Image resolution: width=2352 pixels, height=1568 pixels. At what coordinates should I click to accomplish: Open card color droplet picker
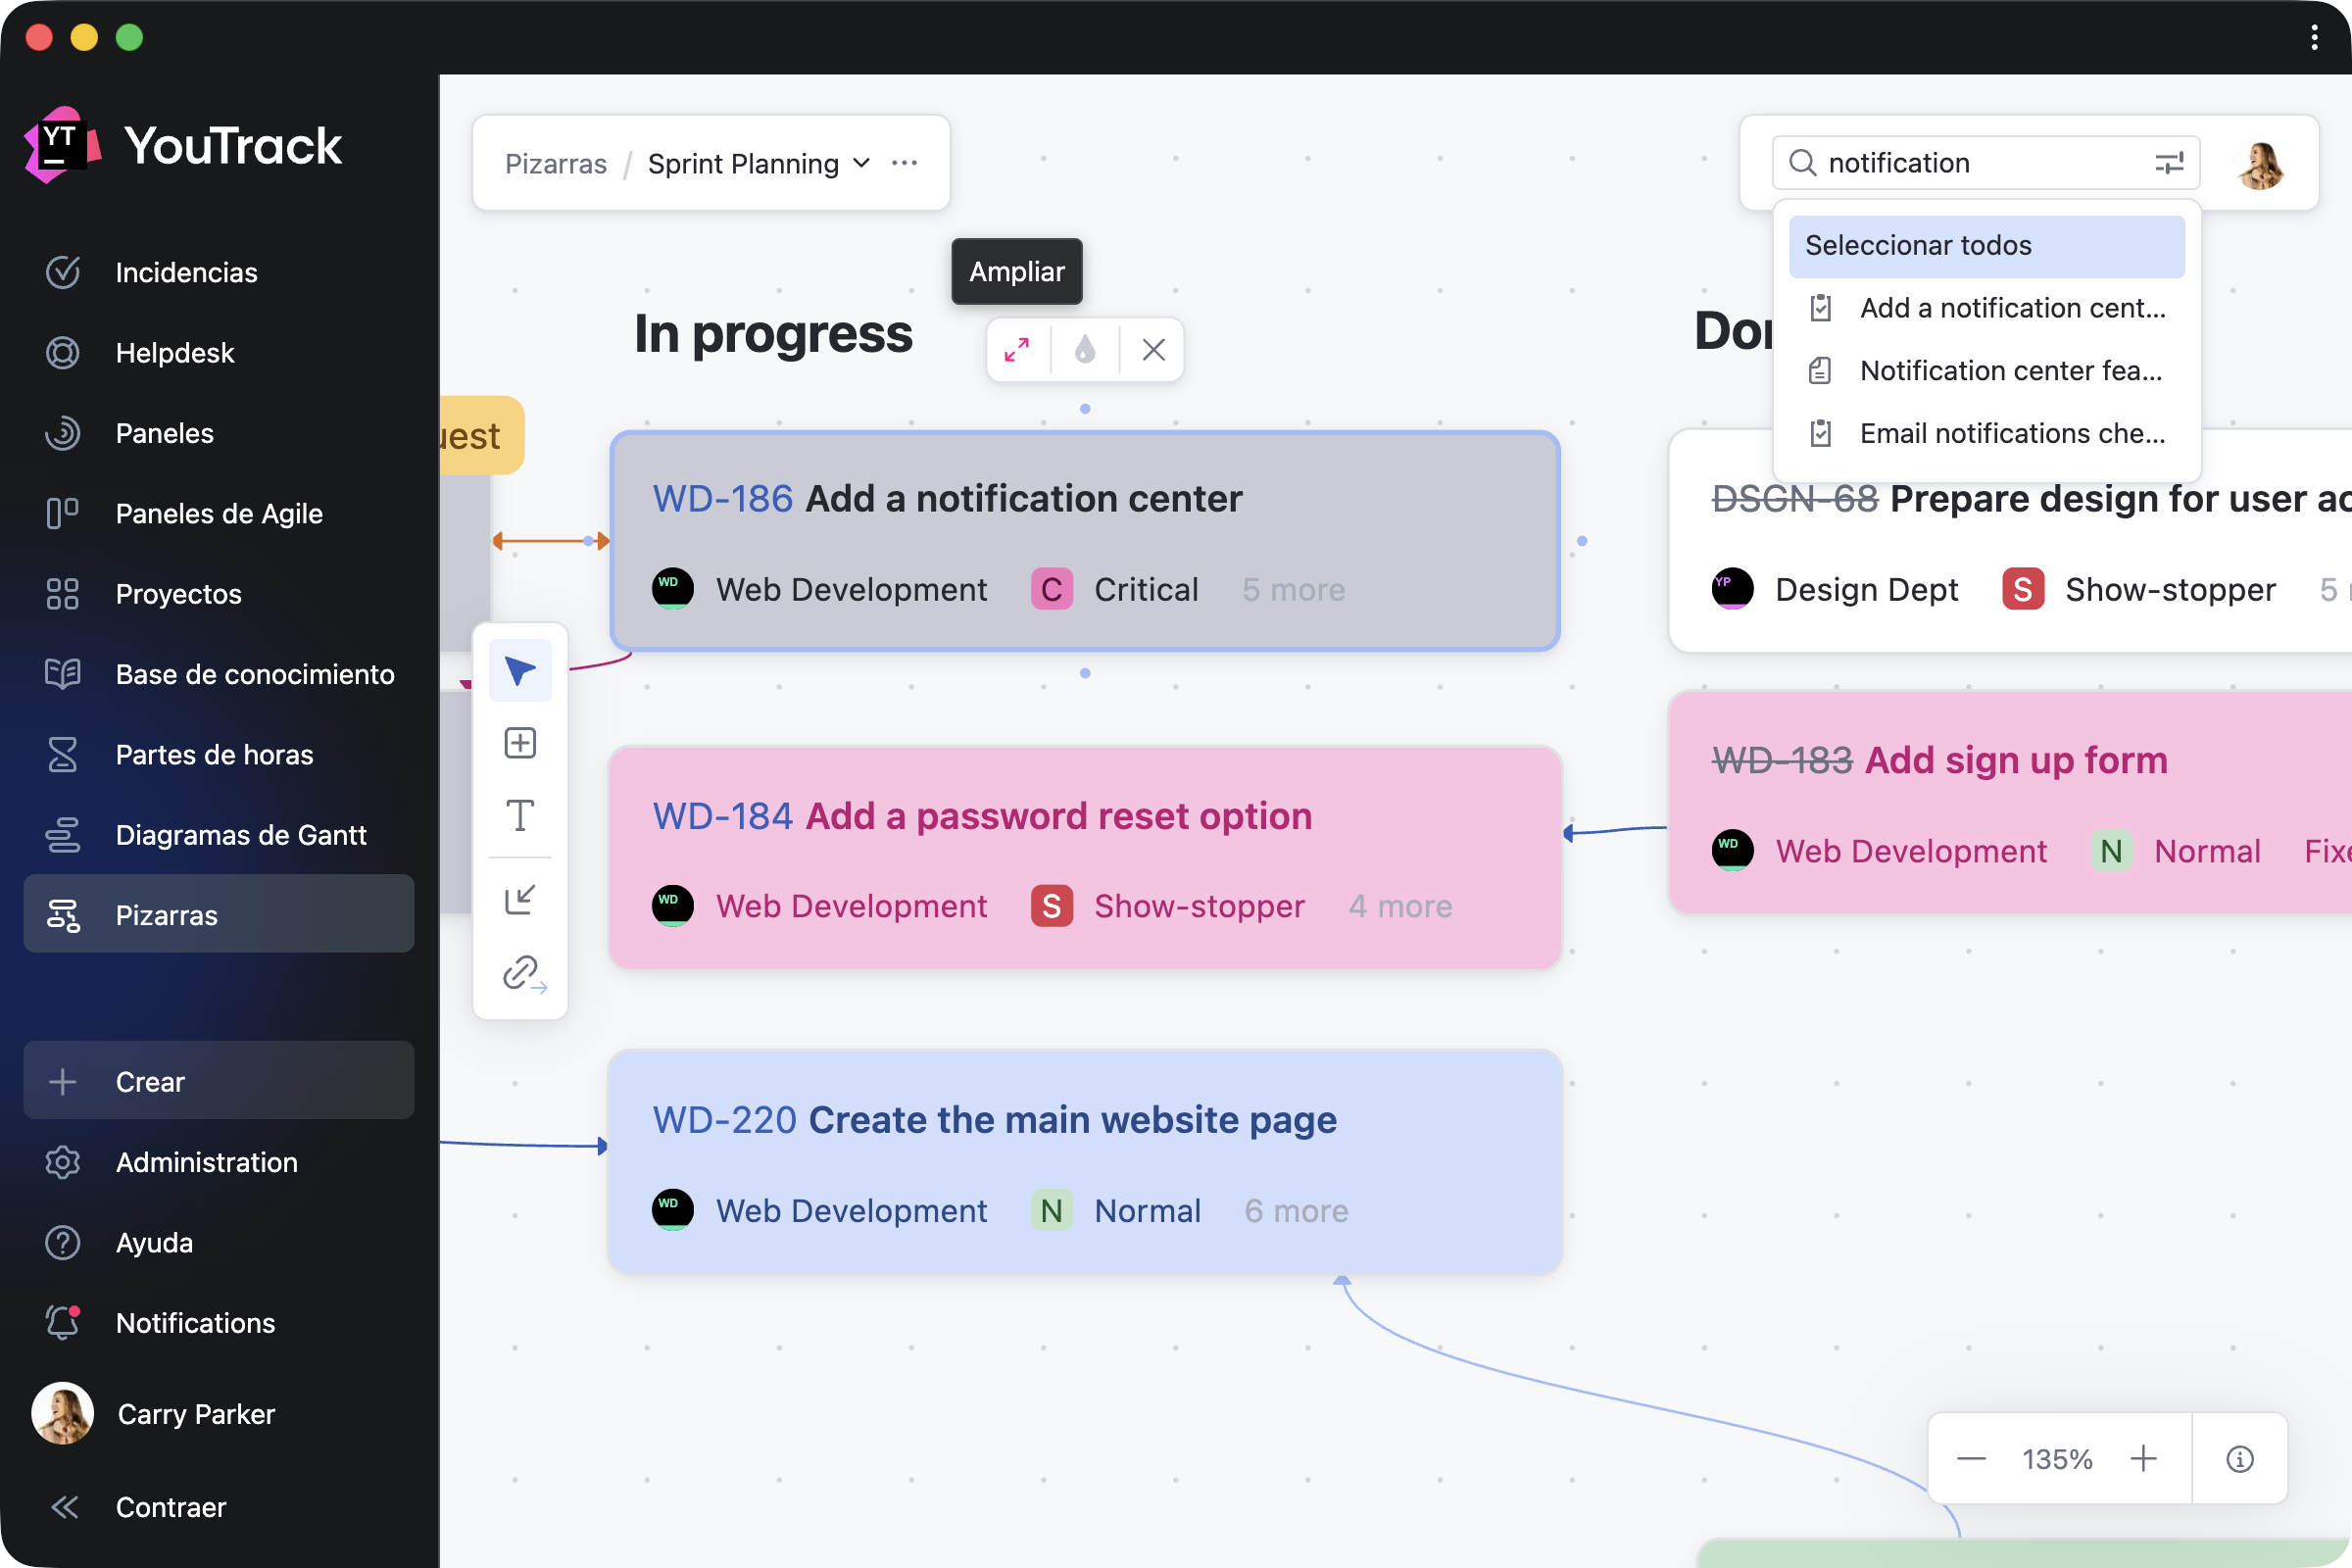click(x=1085, y=350)
